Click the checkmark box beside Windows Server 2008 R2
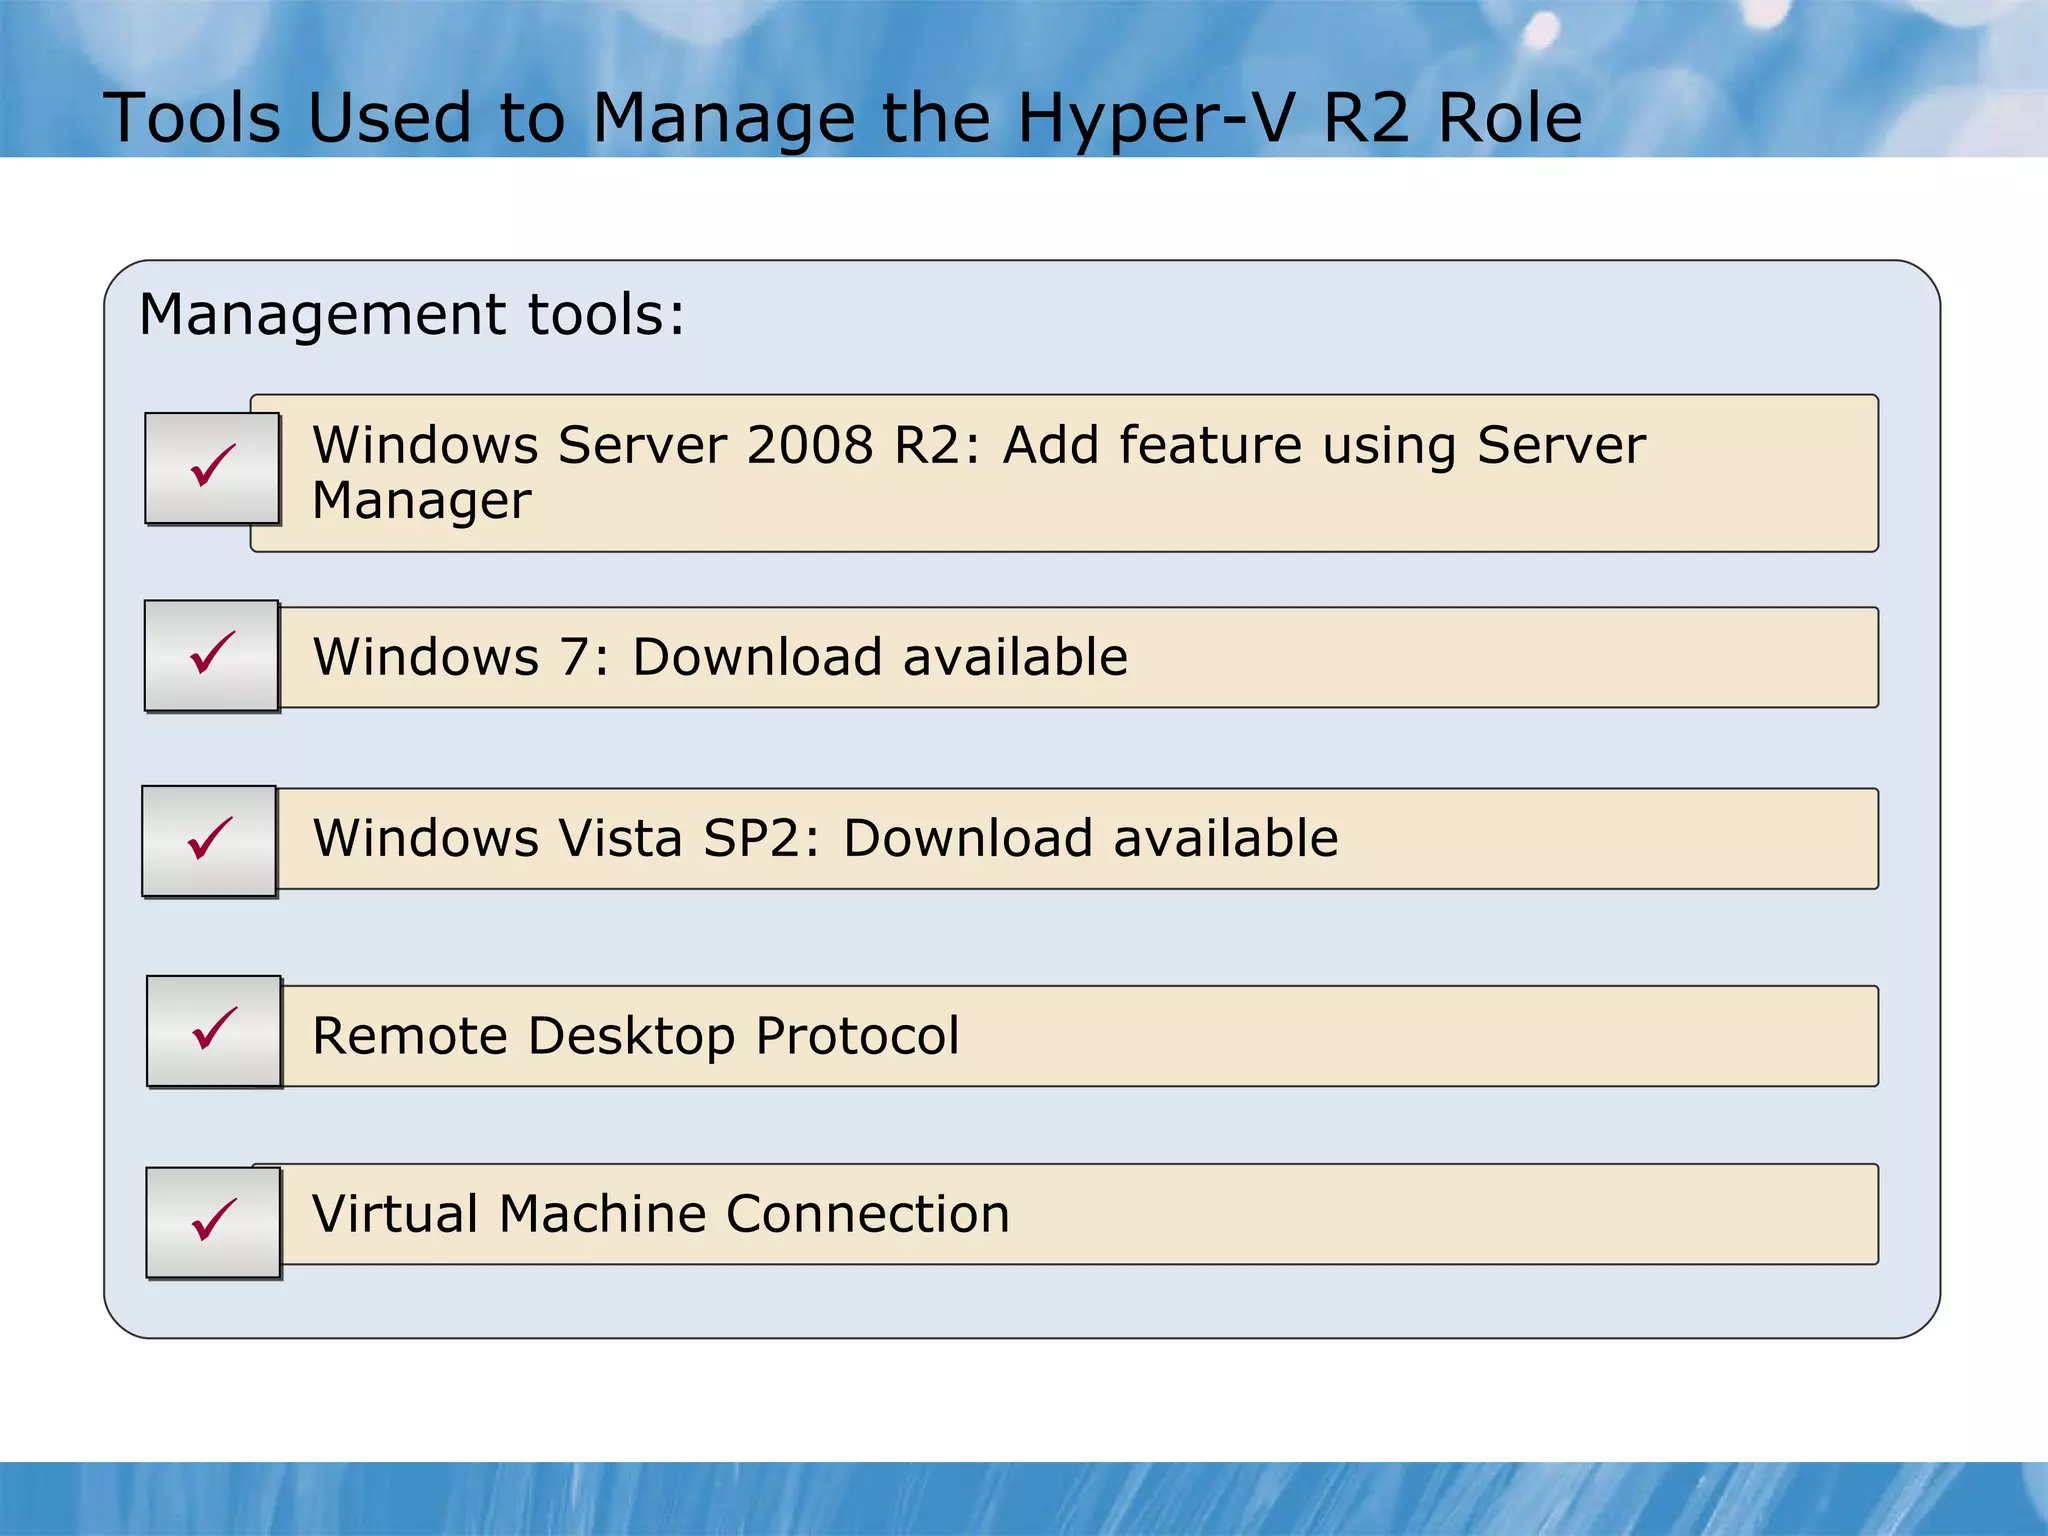2048x1536 pixels. click(212, 468)
